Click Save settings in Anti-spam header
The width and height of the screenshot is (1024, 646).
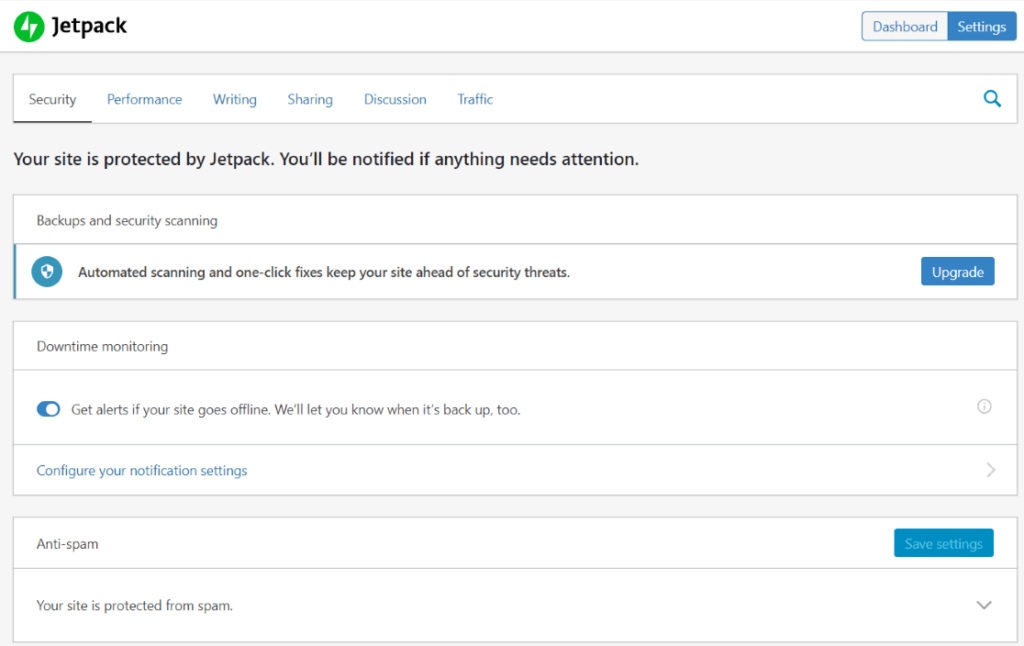pos(943,543)
